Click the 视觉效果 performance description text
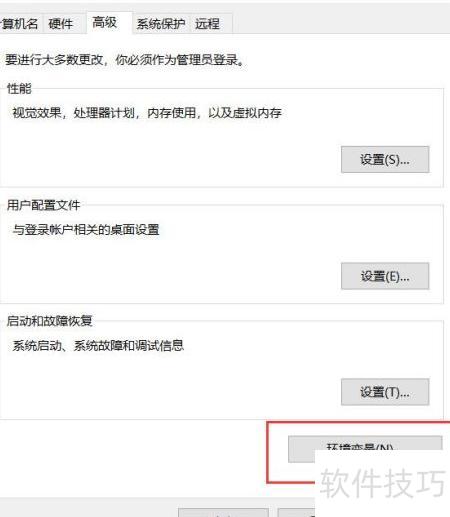 click(x=147, y=113)
